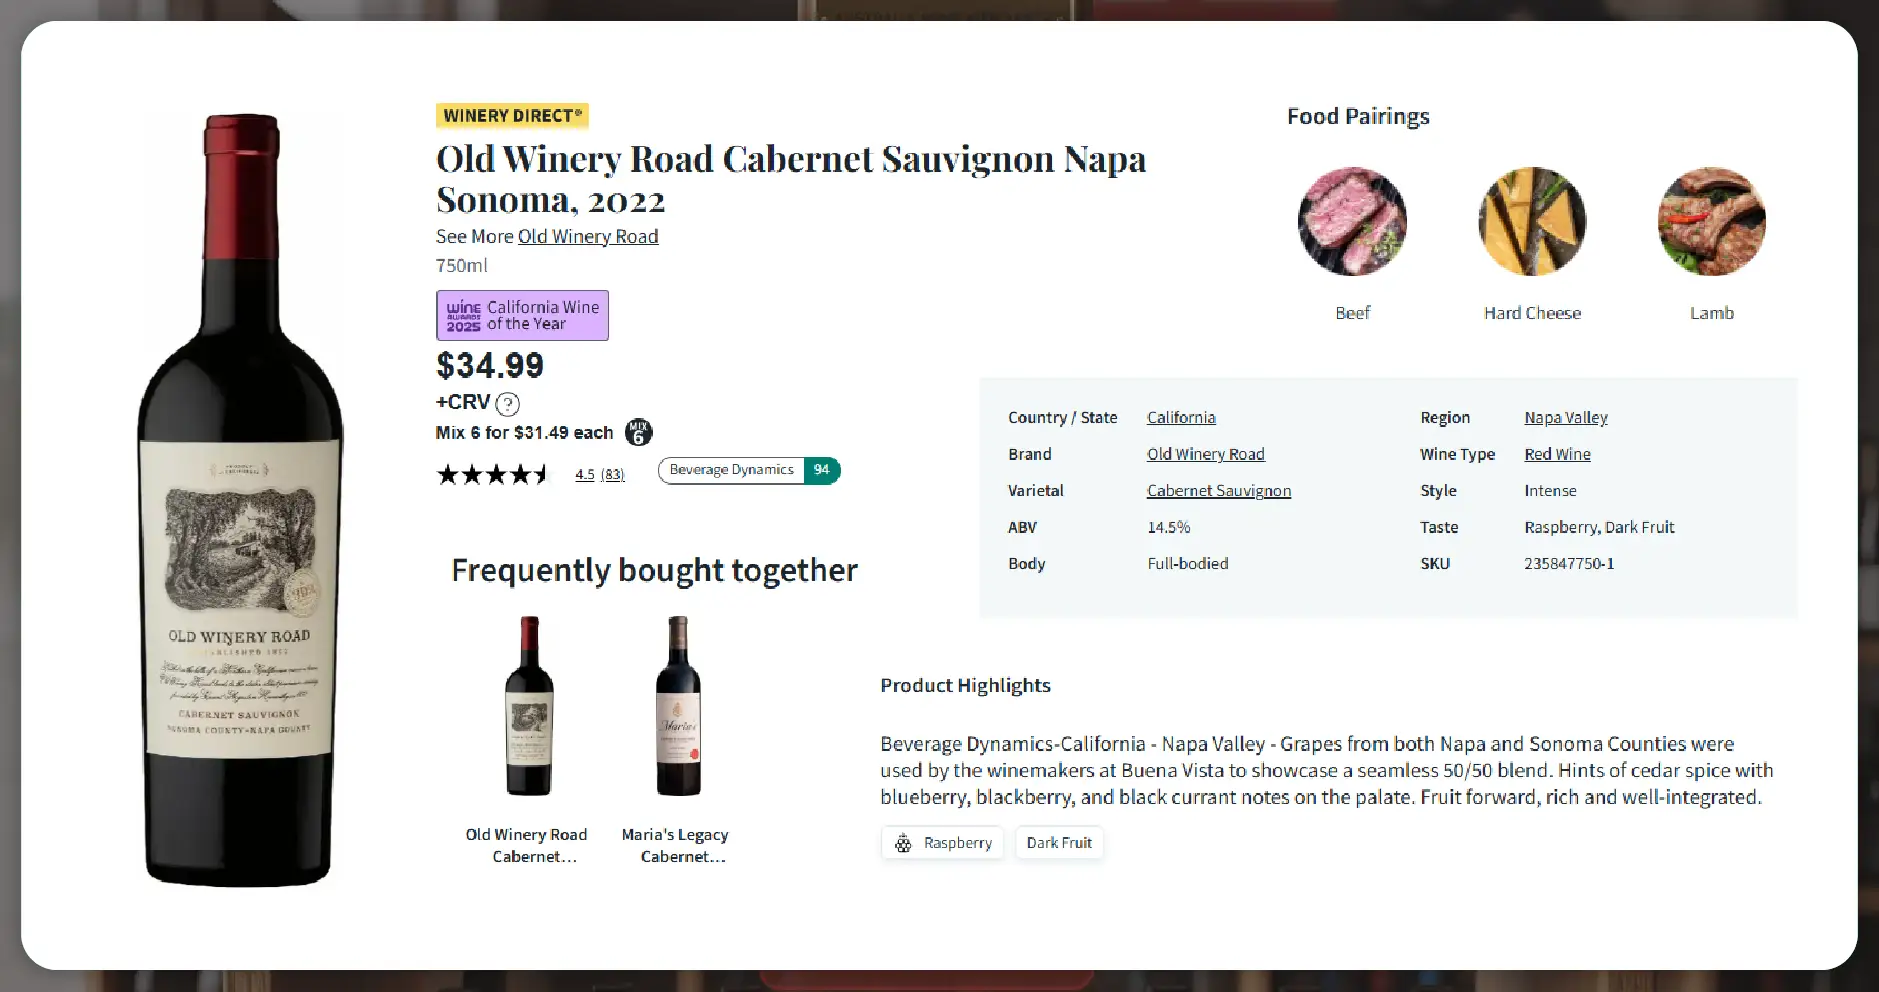Follow the See More Old Winery Road link
1879x992 pixels.
(588, 236)
